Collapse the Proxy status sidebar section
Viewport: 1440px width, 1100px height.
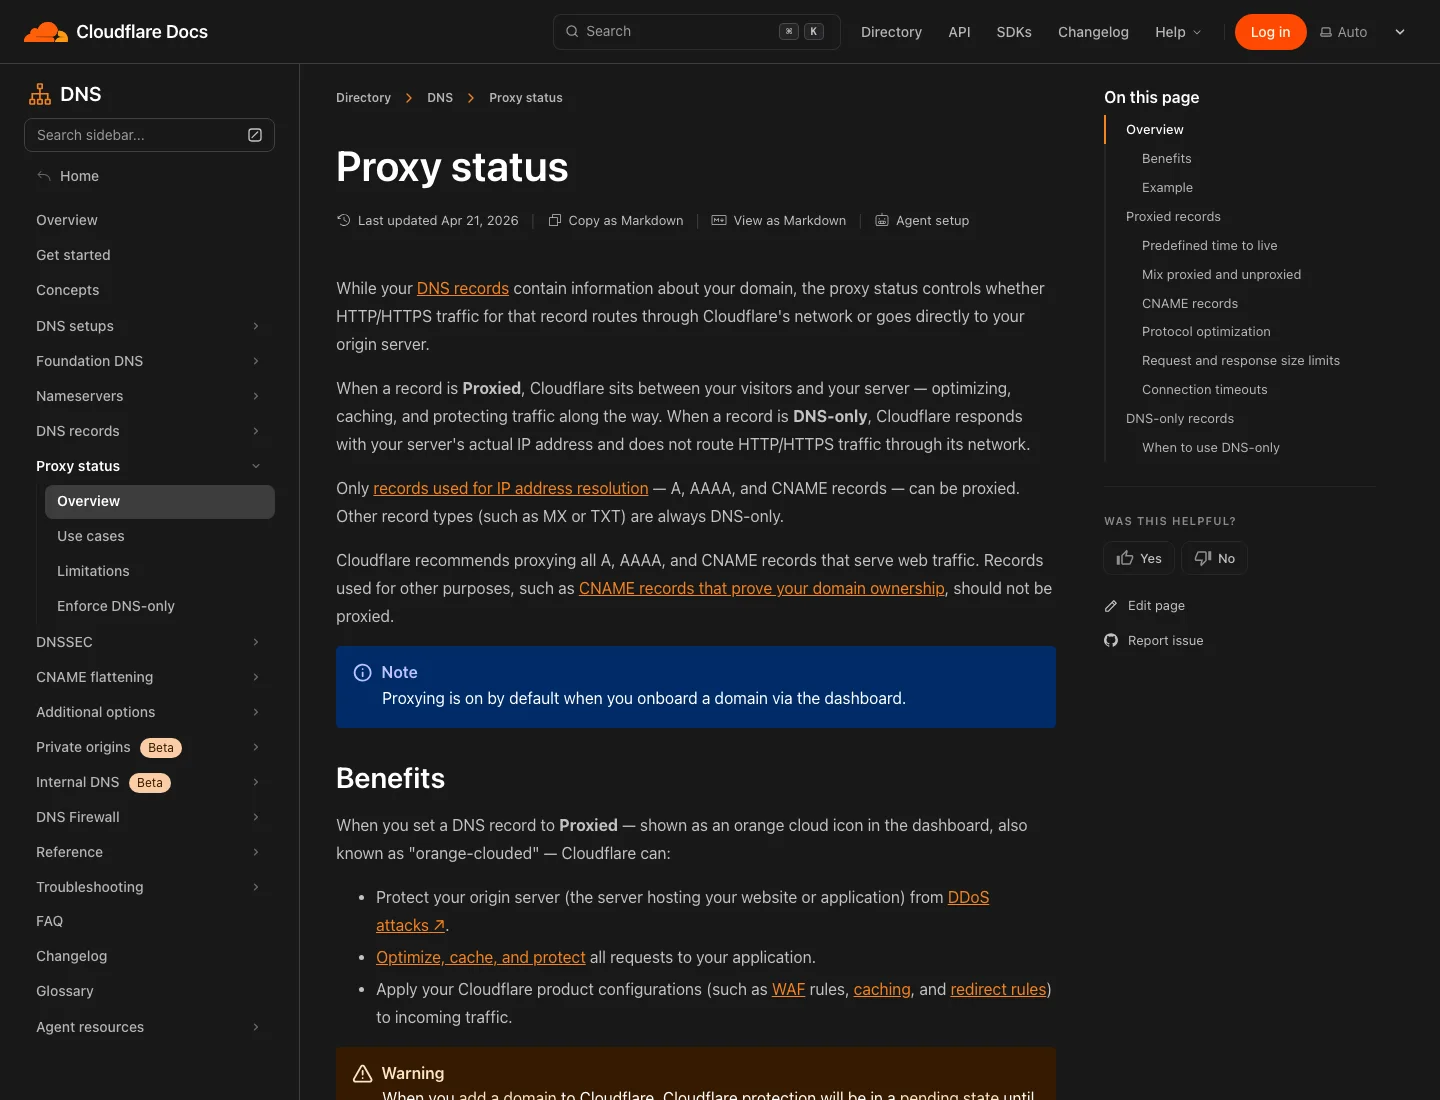pyautogui.click(x=256, y=466)
